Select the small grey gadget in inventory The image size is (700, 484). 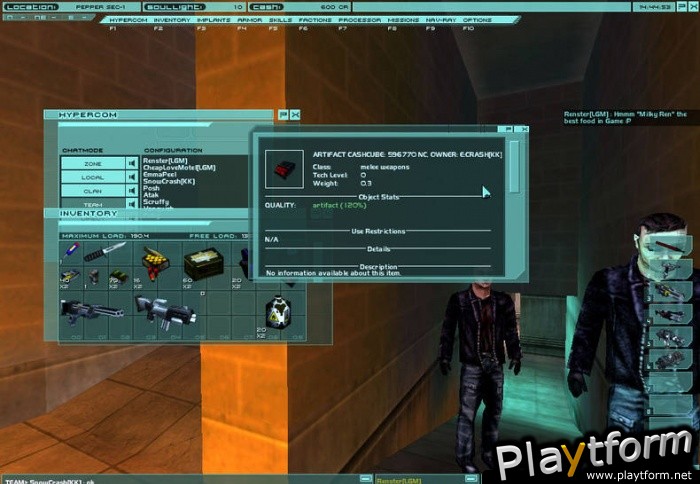(94, 277)
